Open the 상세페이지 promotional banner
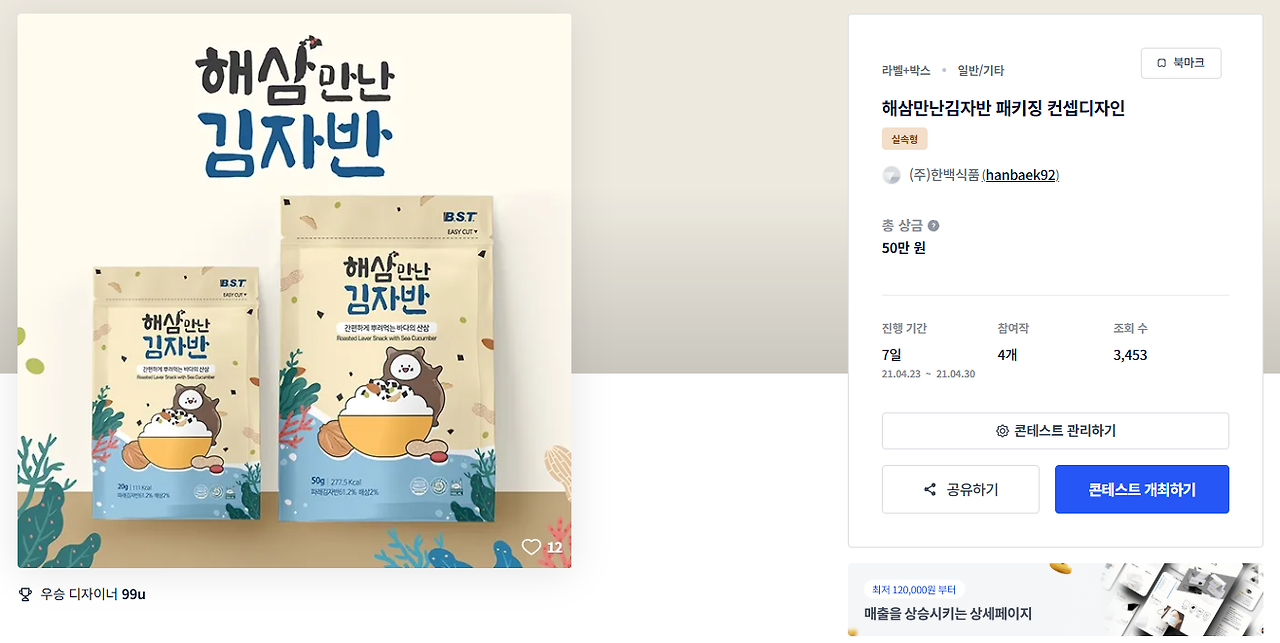This screenshot has height=643, width=1280. tap(1055, 600)
